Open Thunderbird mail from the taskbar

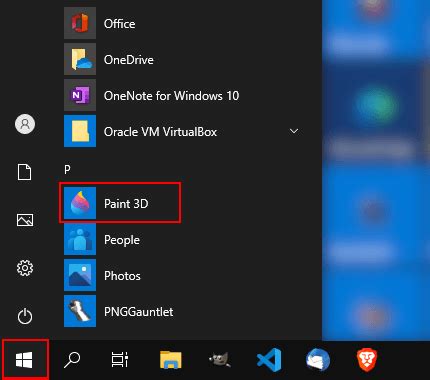pyautogui.click(x=318, y=360)
